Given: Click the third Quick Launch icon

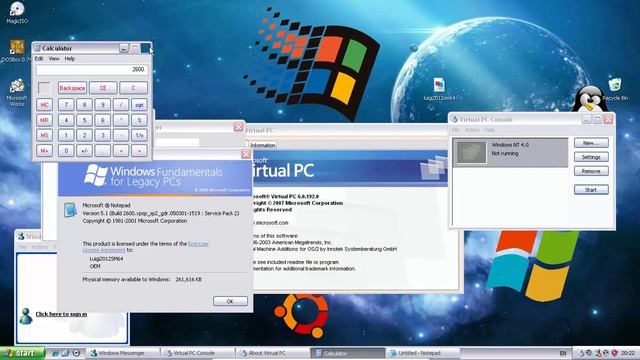Looking at the screenshot, I should pyautogui.click(x=76, y=353).
